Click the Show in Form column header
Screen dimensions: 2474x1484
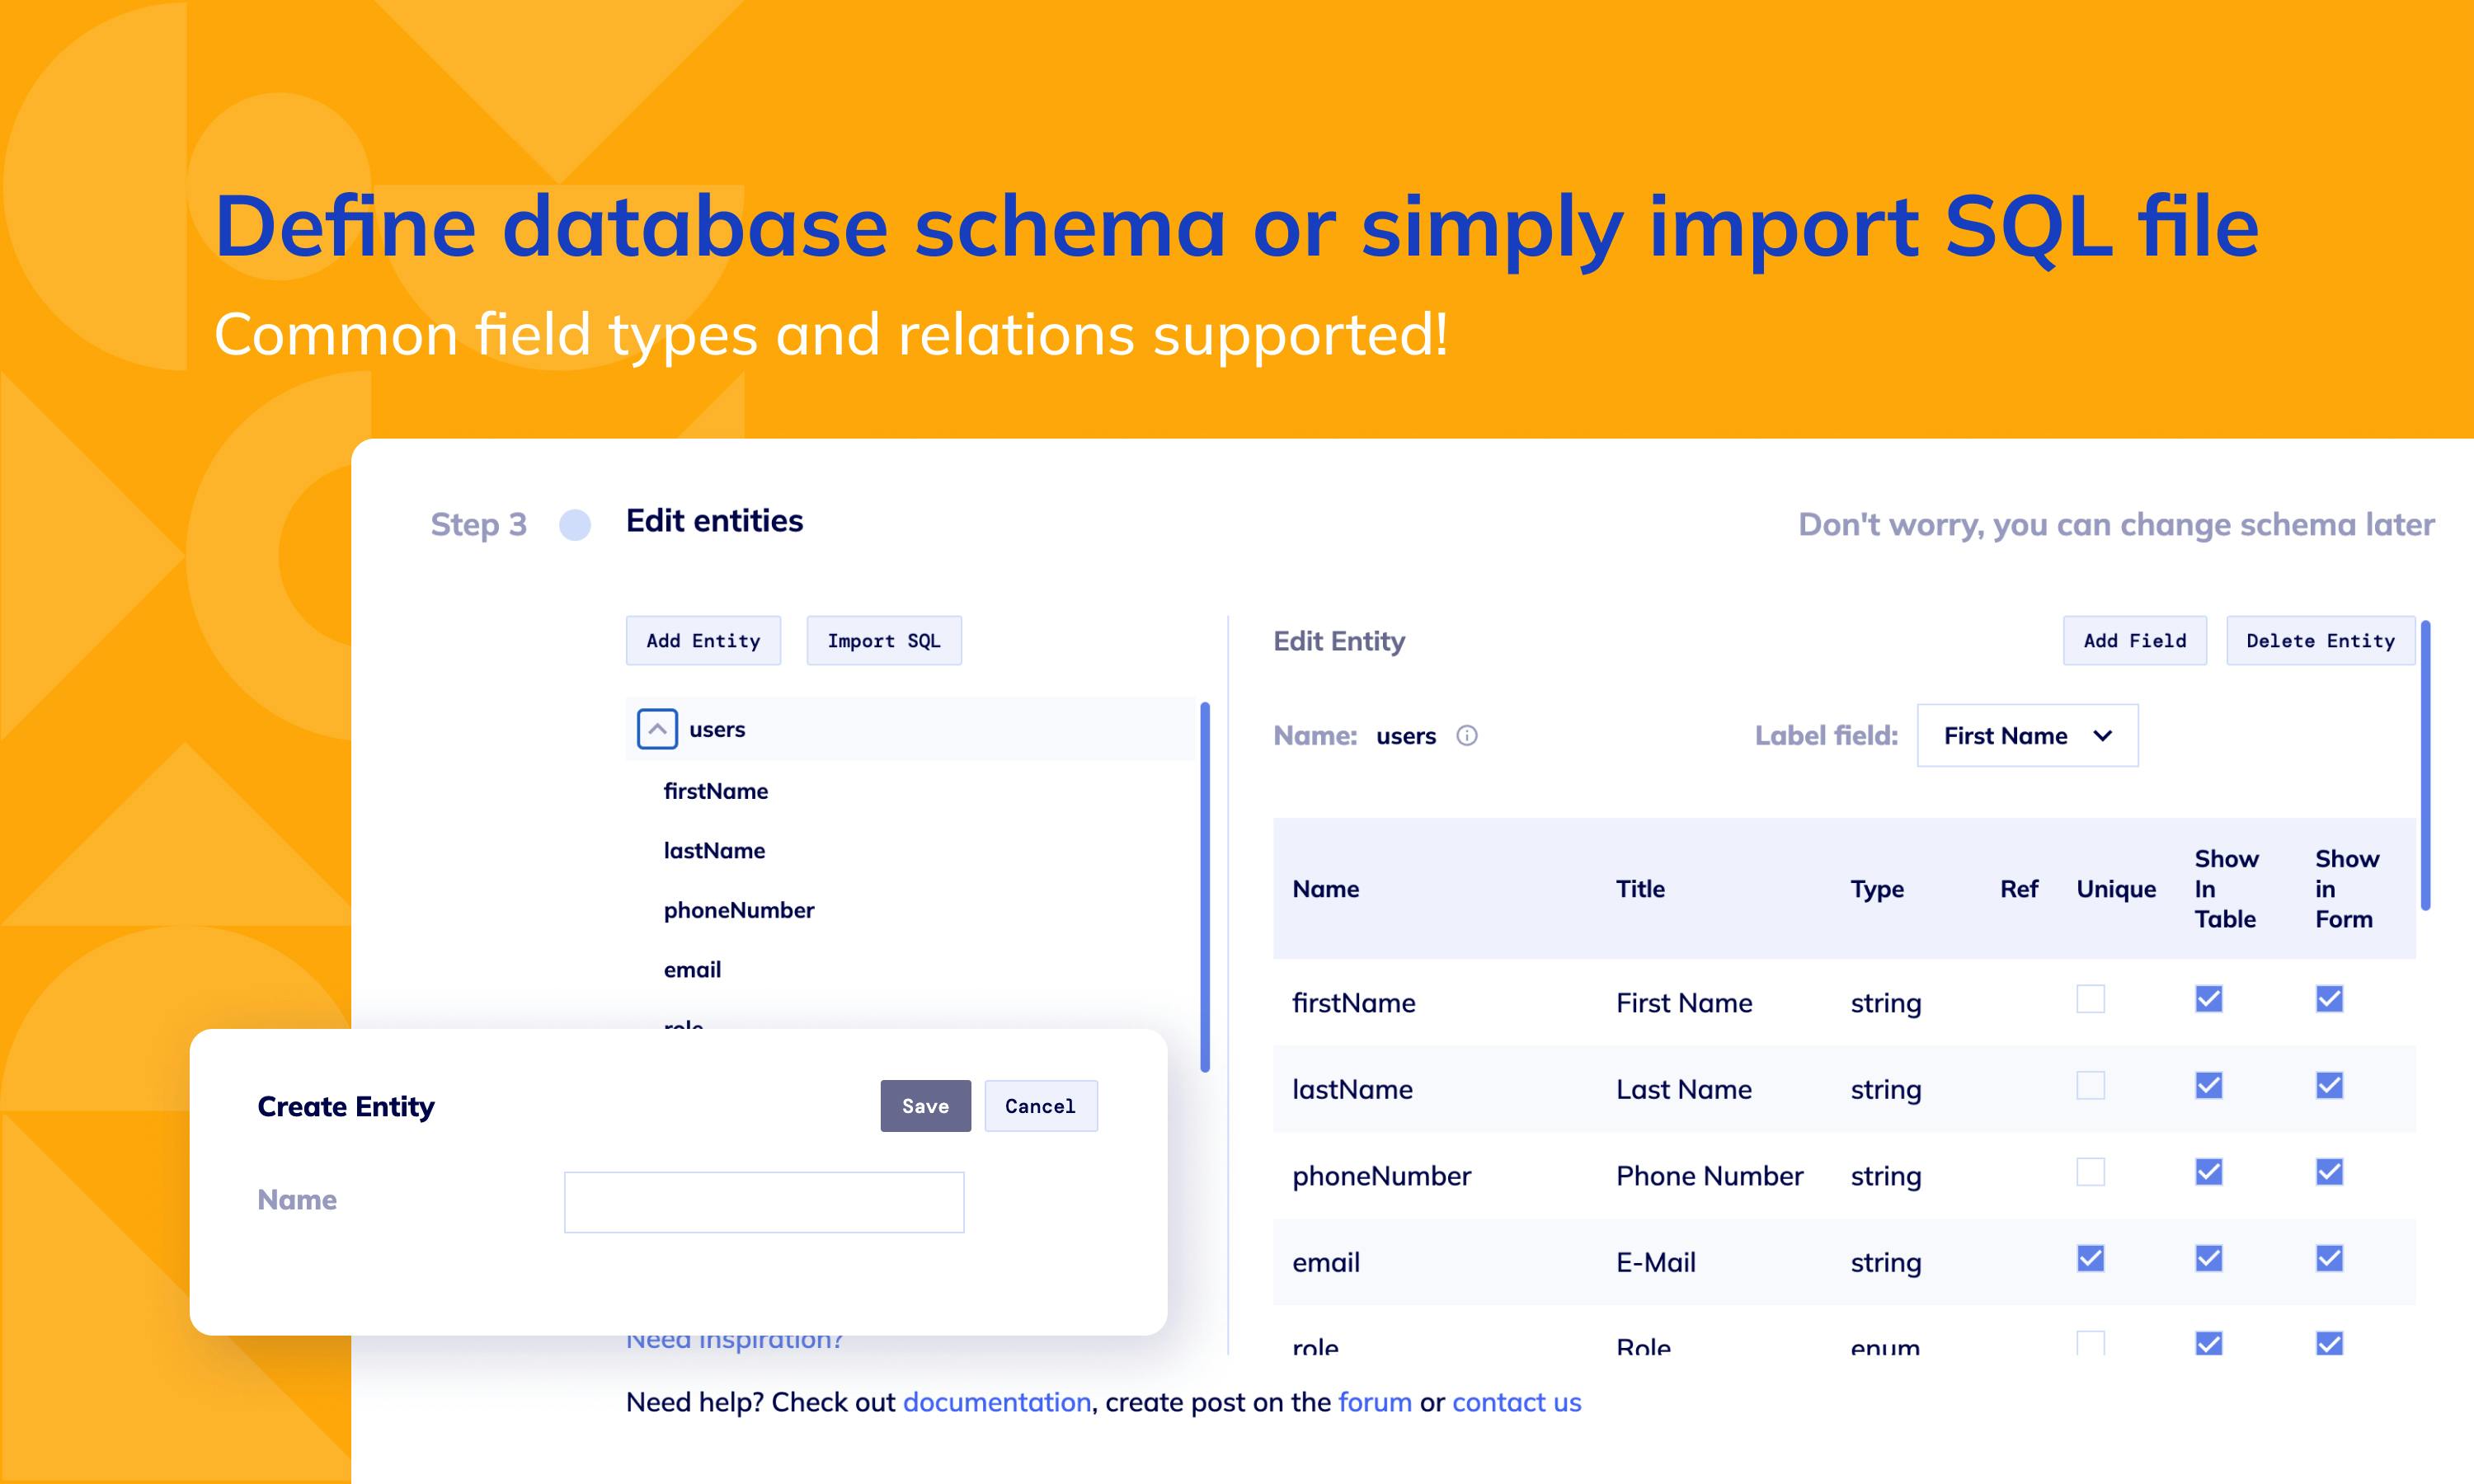tap(2347, 889)
